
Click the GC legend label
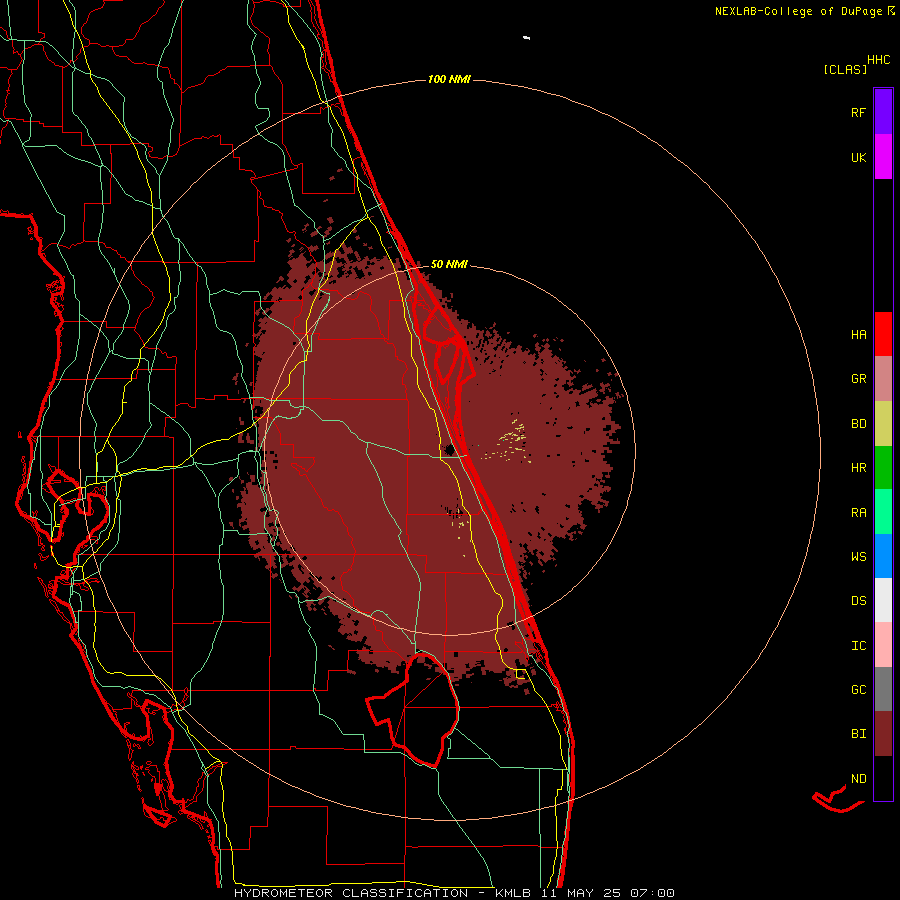pyautogui.click(x=858, y=690)
